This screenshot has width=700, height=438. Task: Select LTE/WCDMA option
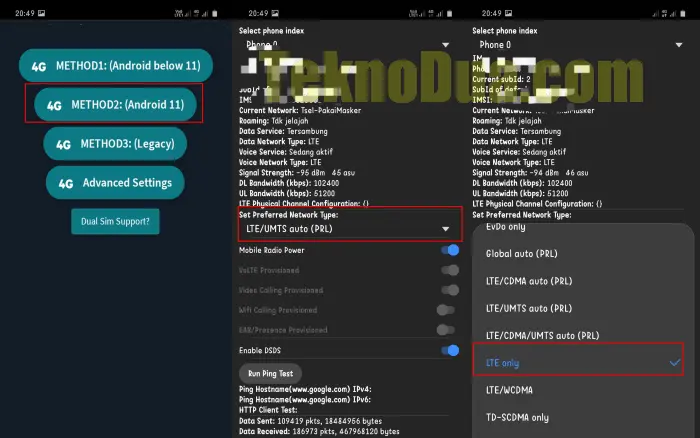pyautogui.click(x=509, y=390)
